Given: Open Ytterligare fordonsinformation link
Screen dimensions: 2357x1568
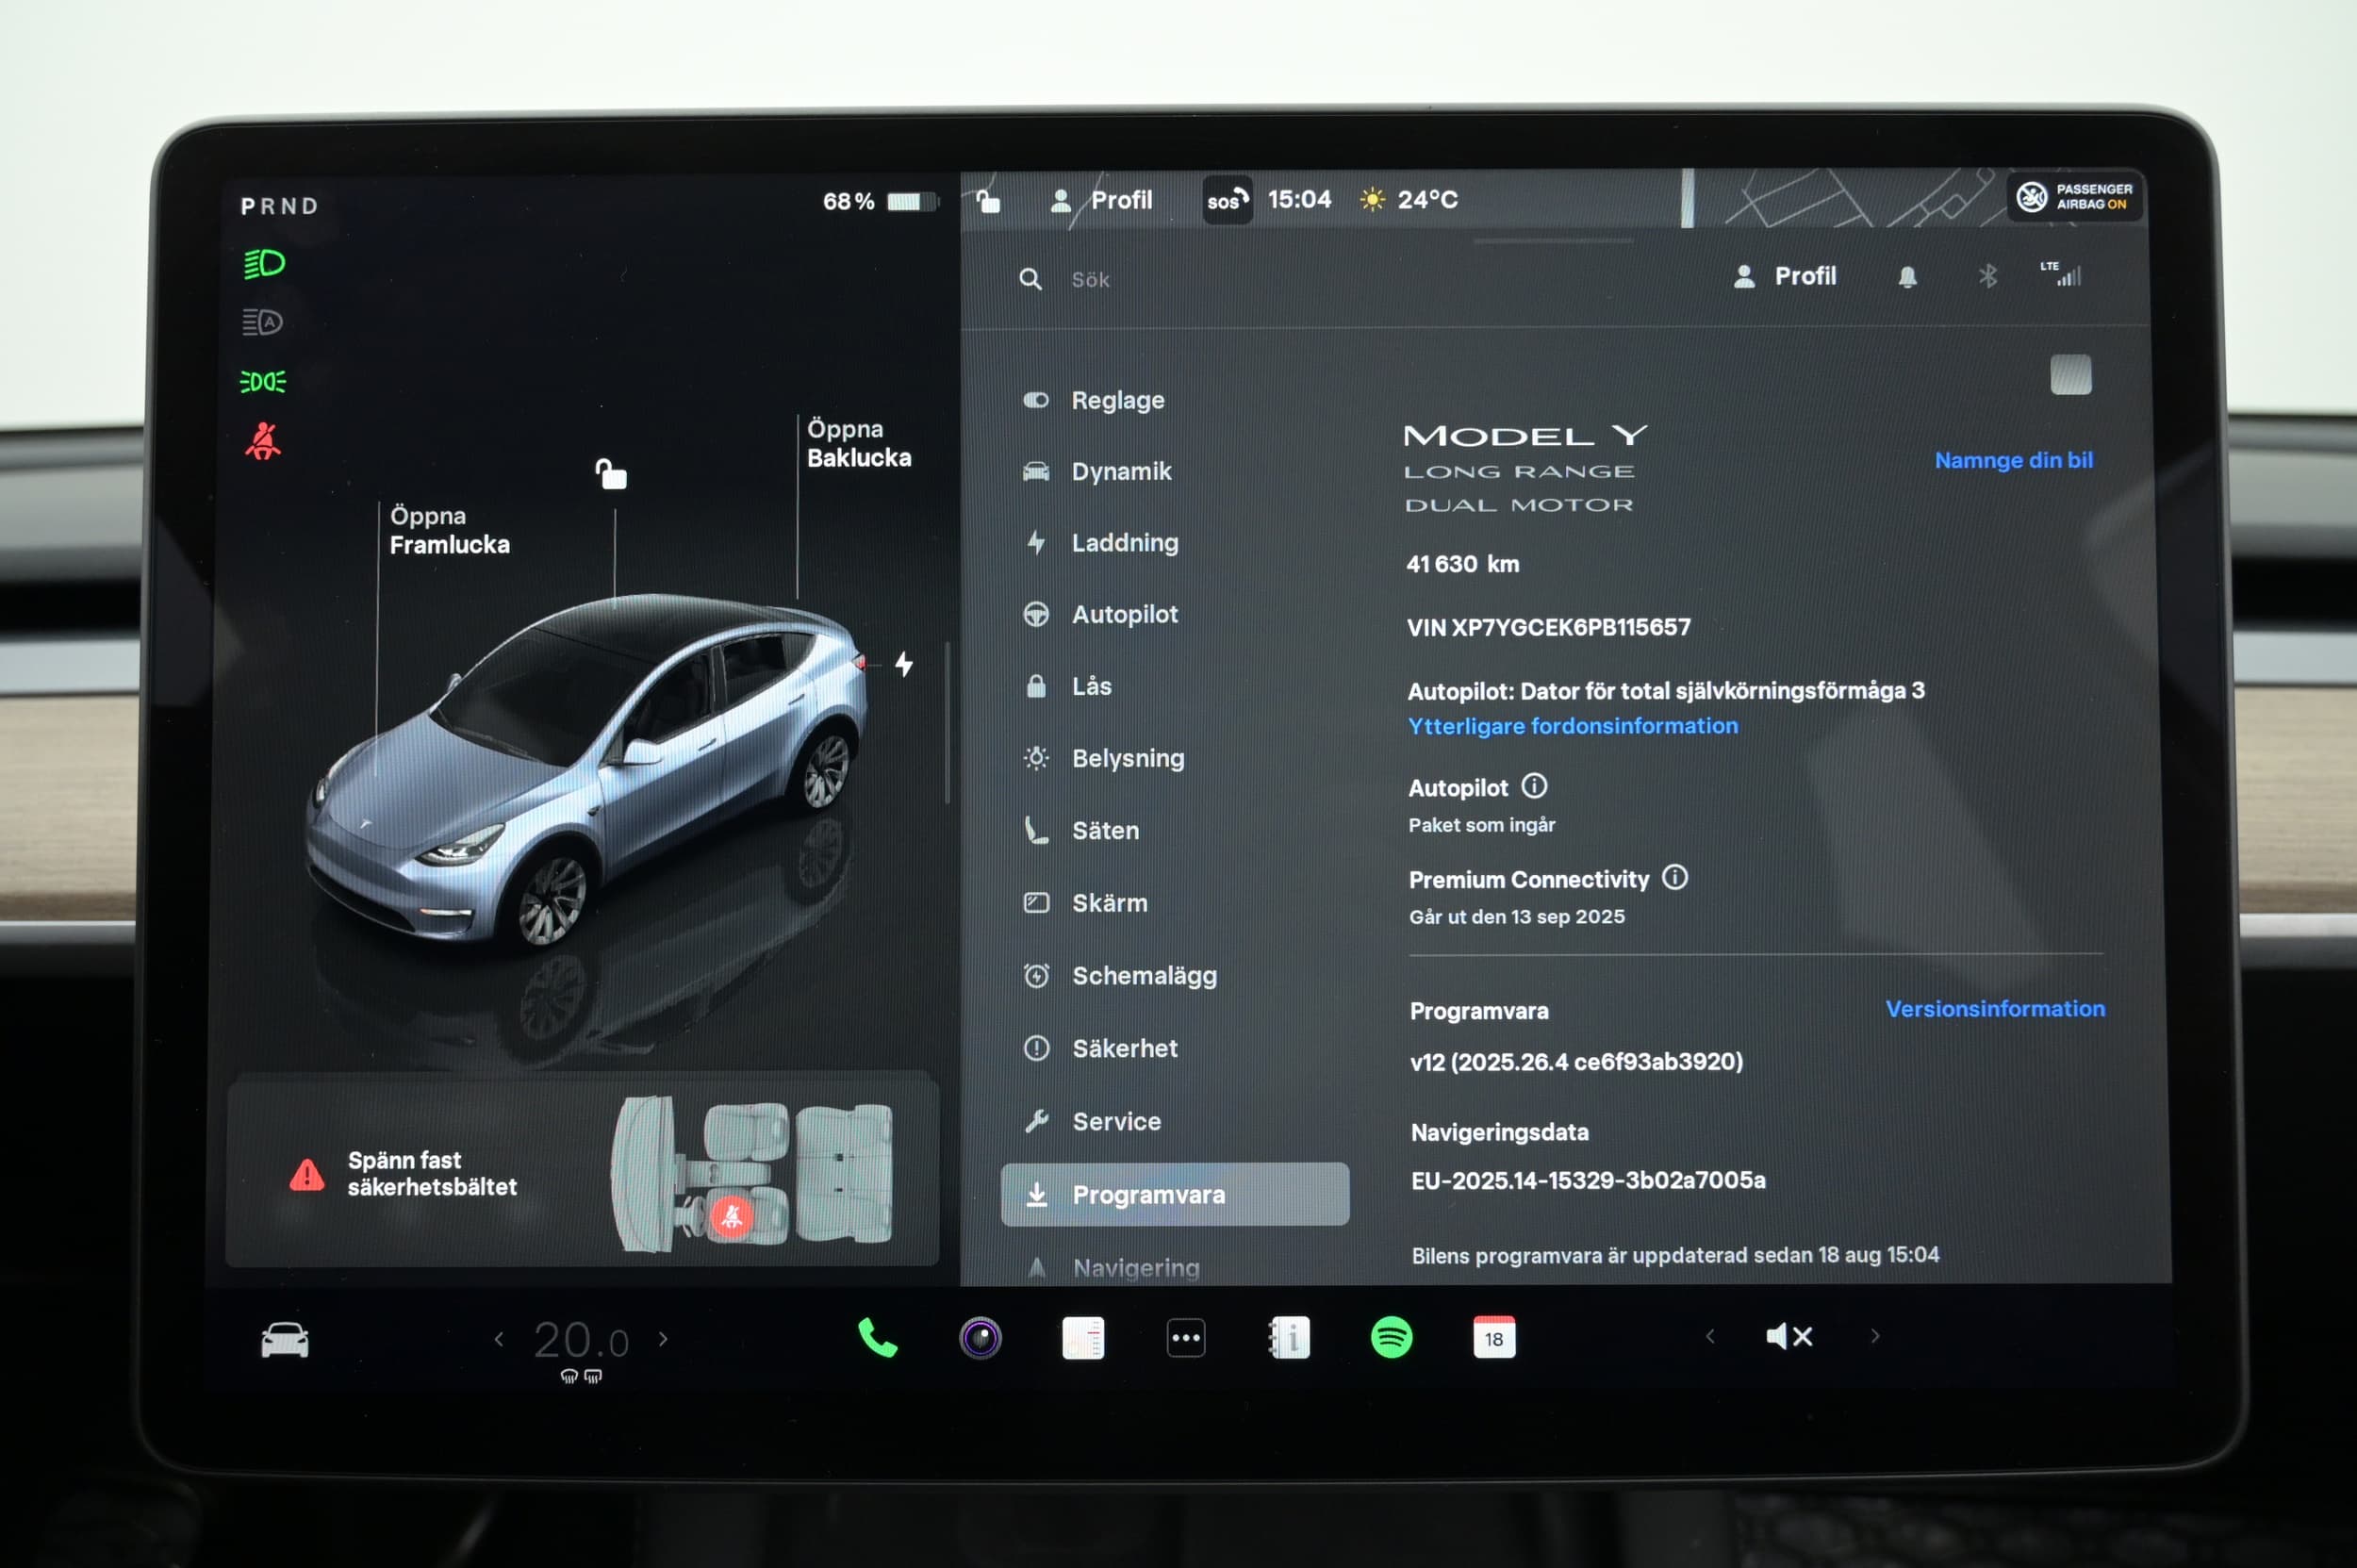Looking at the screenshot, I should [x=1573, y=726].
